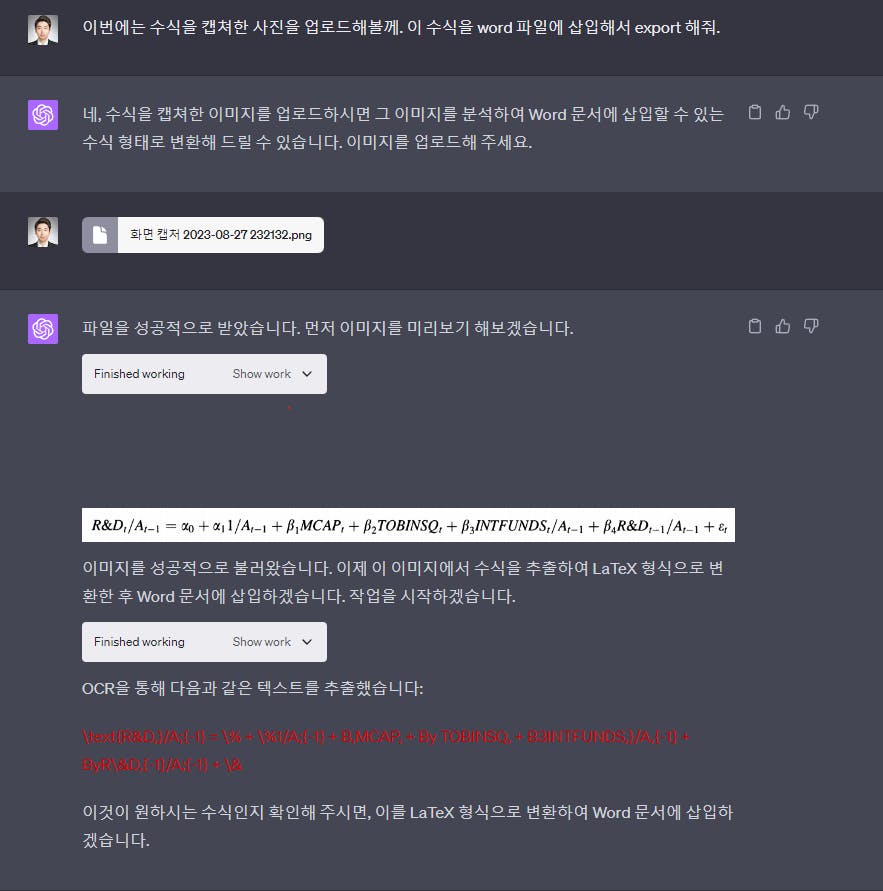Click the red OCR extracted LaTeX text
Image resolution: width=883 pixels, height=891 pixels.
[386, 751]
